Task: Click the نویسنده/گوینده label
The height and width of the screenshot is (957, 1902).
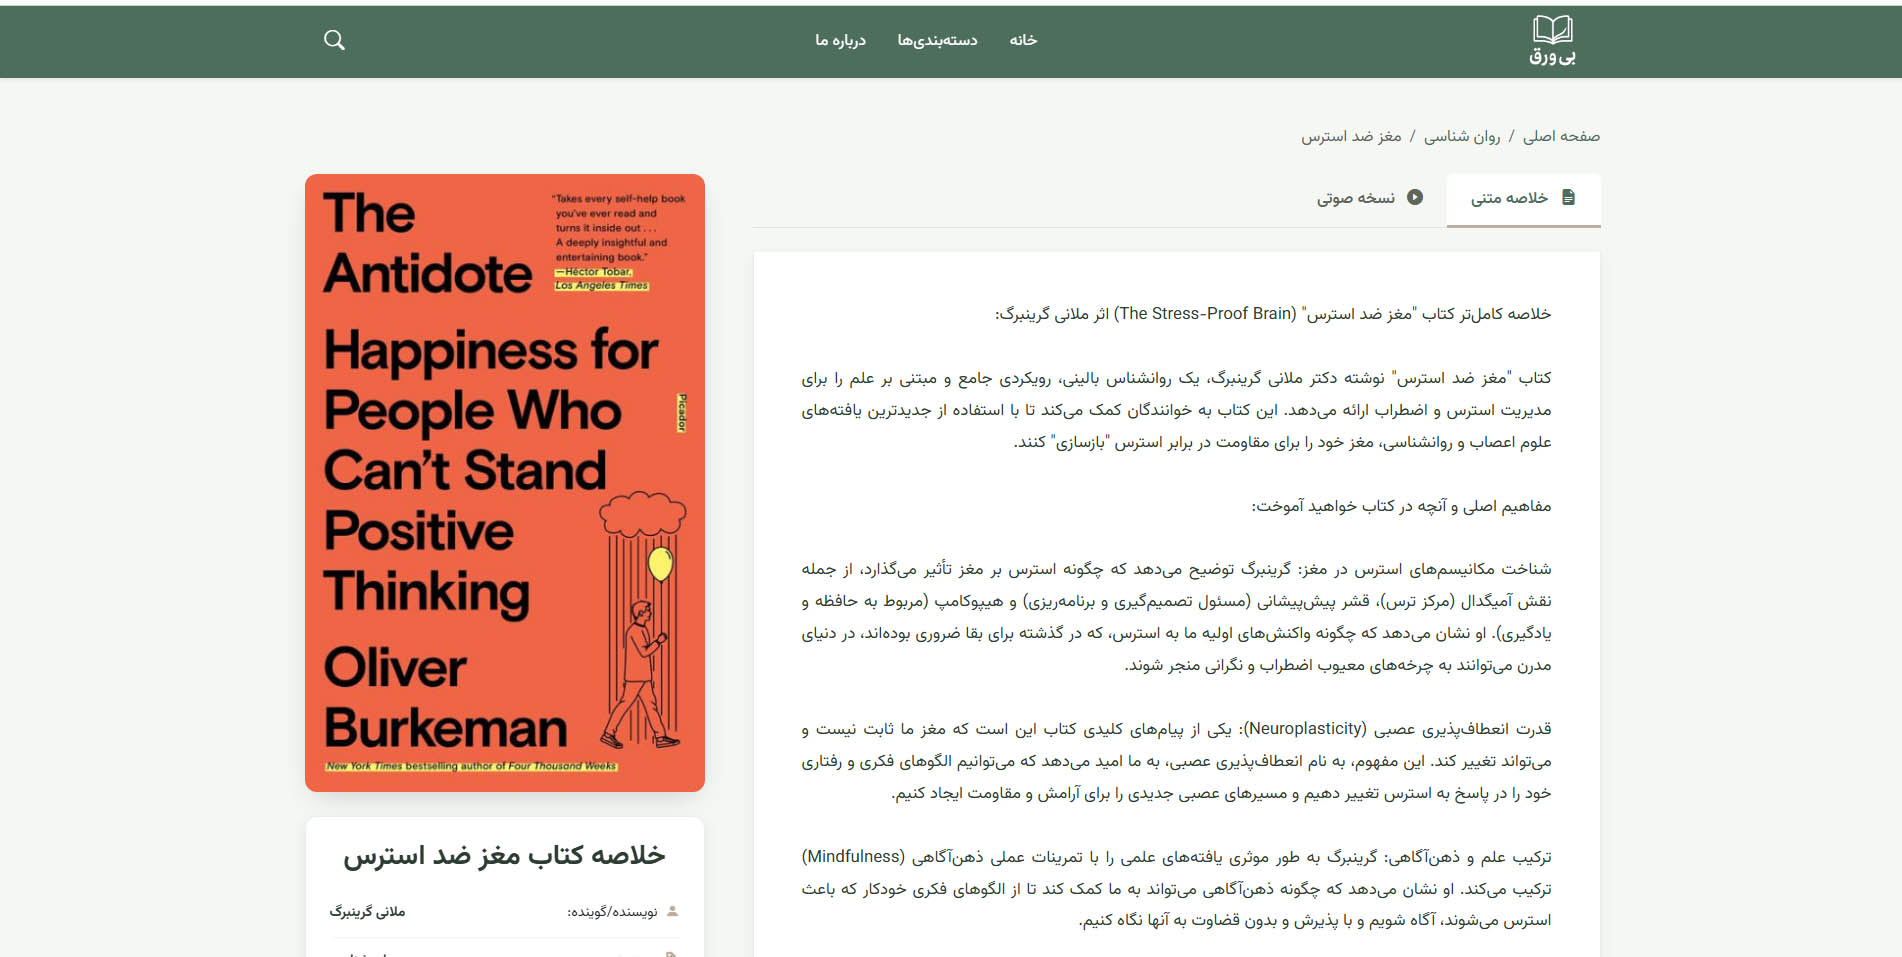Action: 611,911
